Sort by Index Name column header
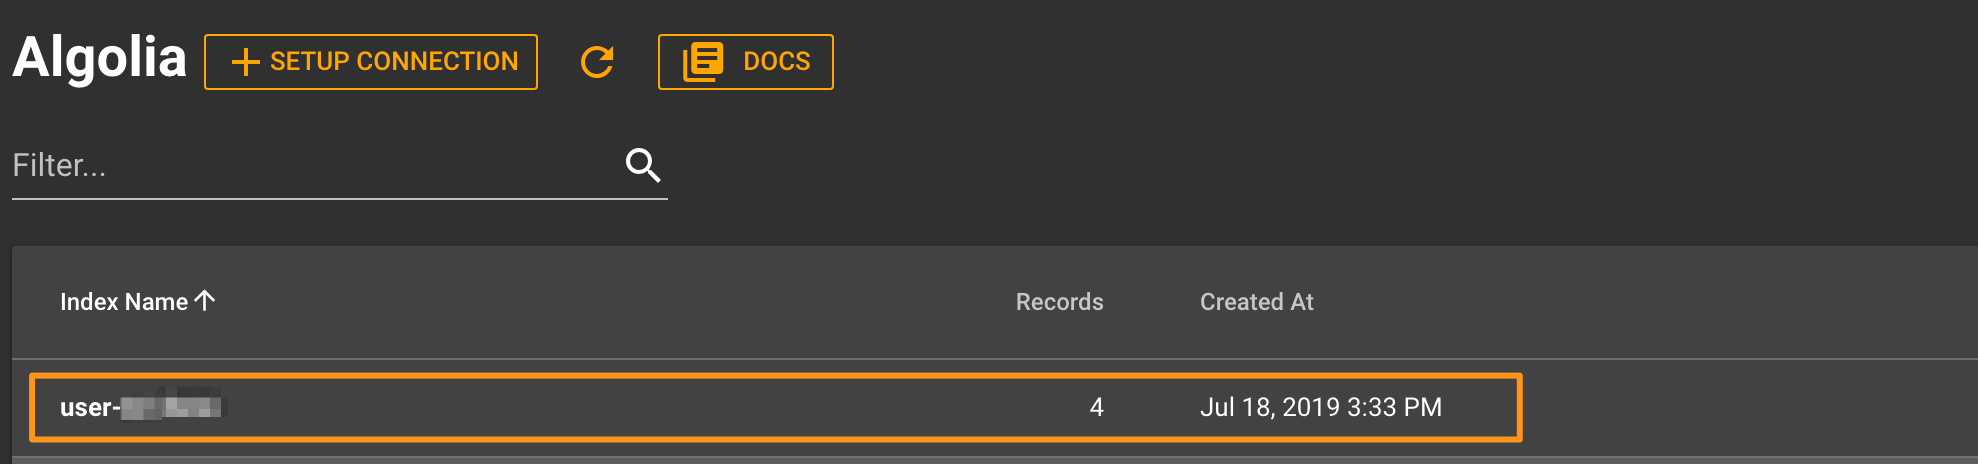This screenshot has width=1978, height=464. point(124,302)
